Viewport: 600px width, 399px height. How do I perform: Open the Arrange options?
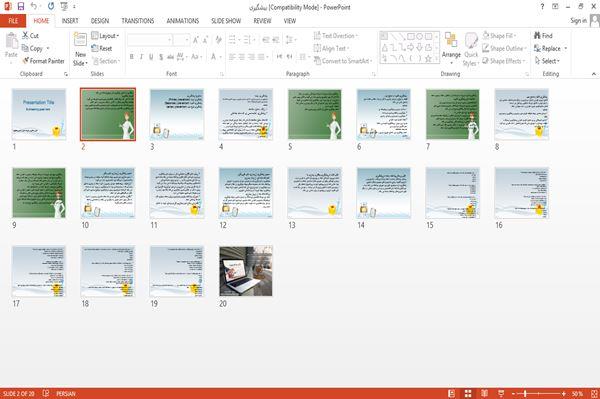451,49
